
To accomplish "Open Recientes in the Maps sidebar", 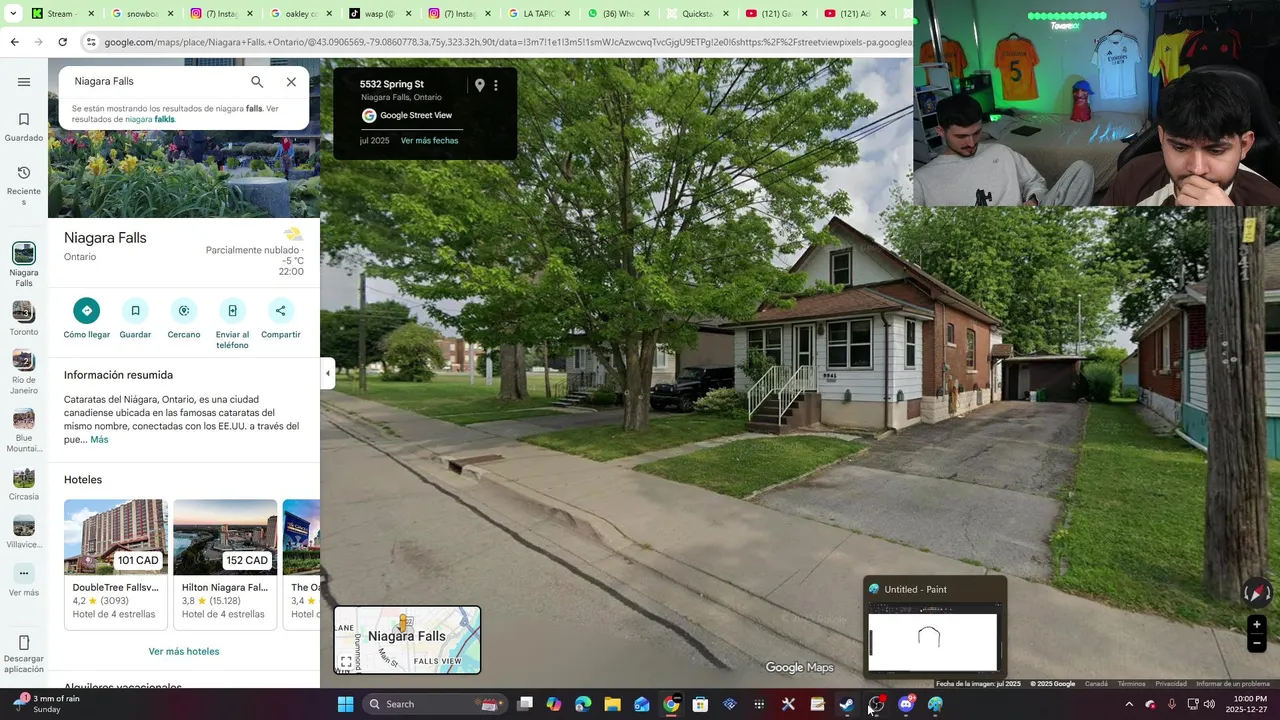I will 24,185.
